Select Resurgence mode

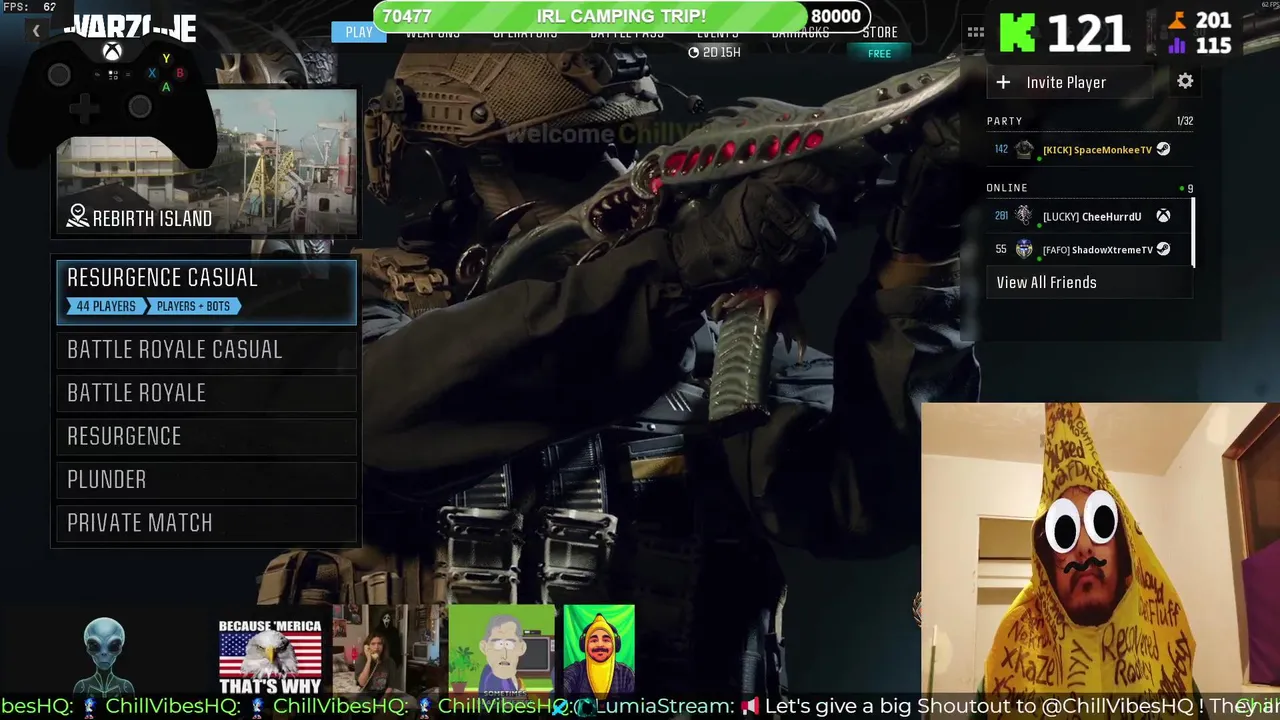[206, 436]
